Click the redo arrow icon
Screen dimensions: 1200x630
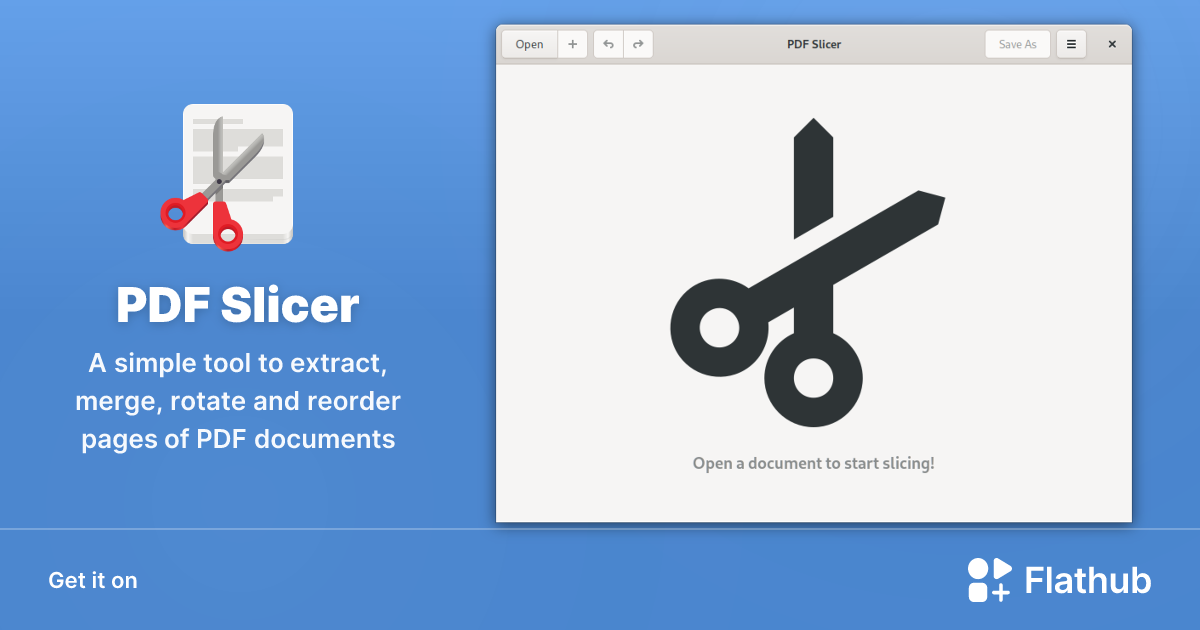point(638,44)
